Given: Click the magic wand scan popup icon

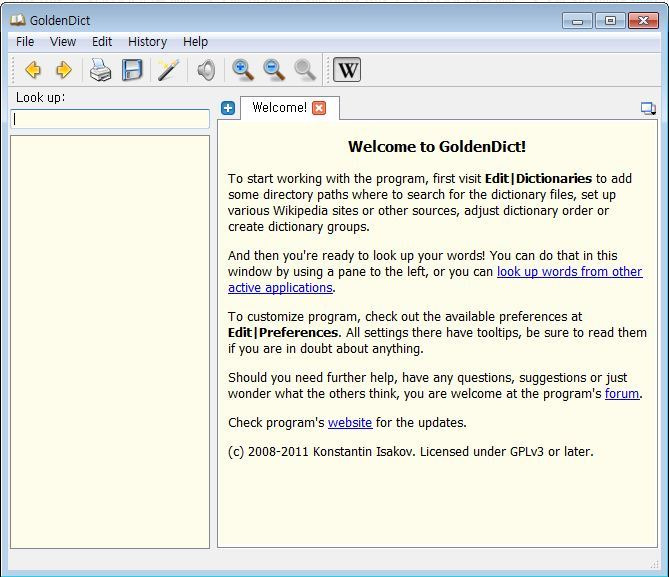Looking at the screenshot, I should click(x=168, y=70).
